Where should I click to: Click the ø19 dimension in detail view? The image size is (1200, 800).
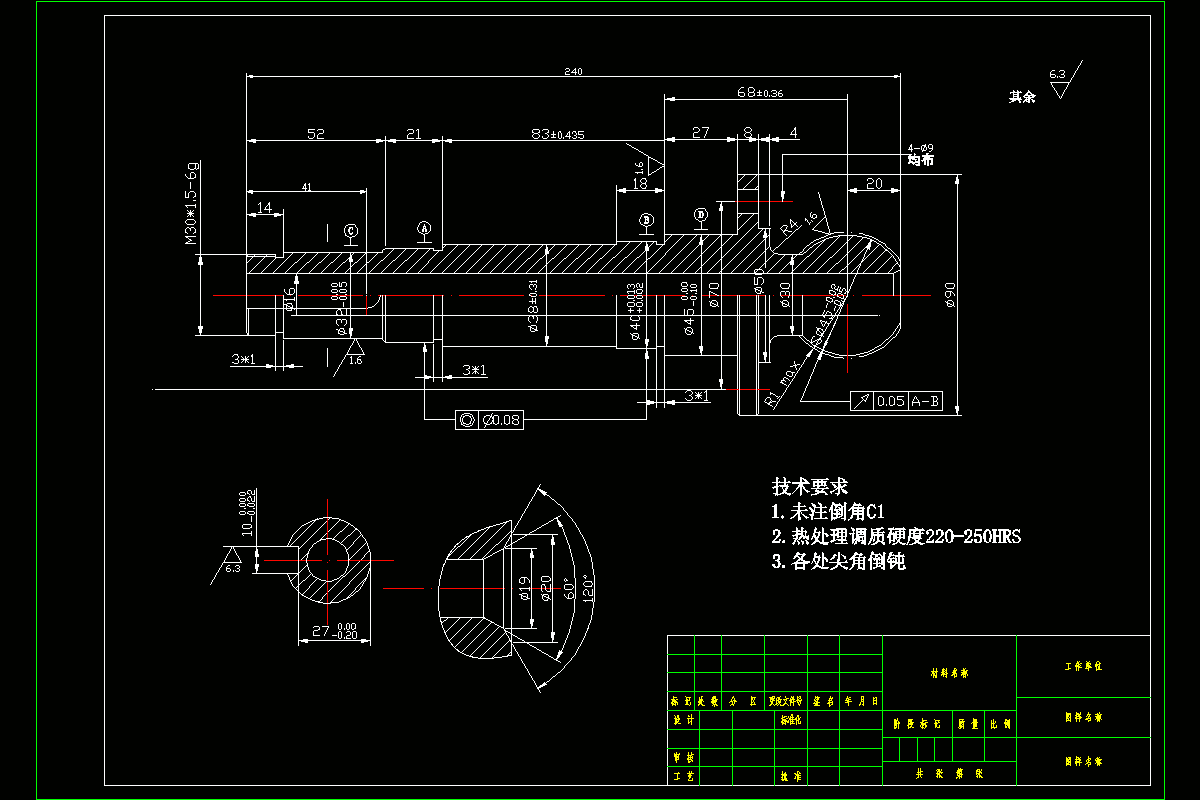point(526,587)
